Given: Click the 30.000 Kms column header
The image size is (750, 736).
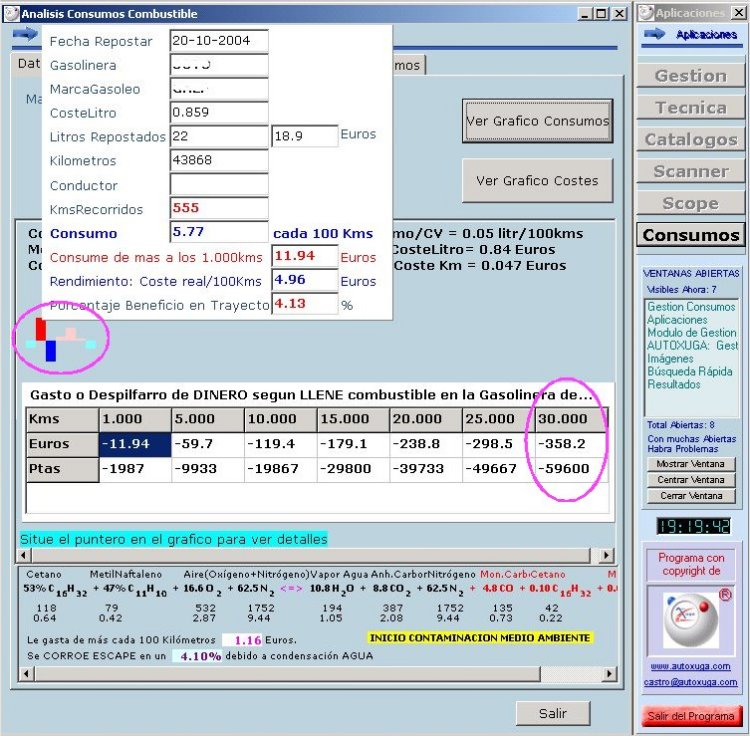Looking at the screenshot, I should tap(571, 419).
